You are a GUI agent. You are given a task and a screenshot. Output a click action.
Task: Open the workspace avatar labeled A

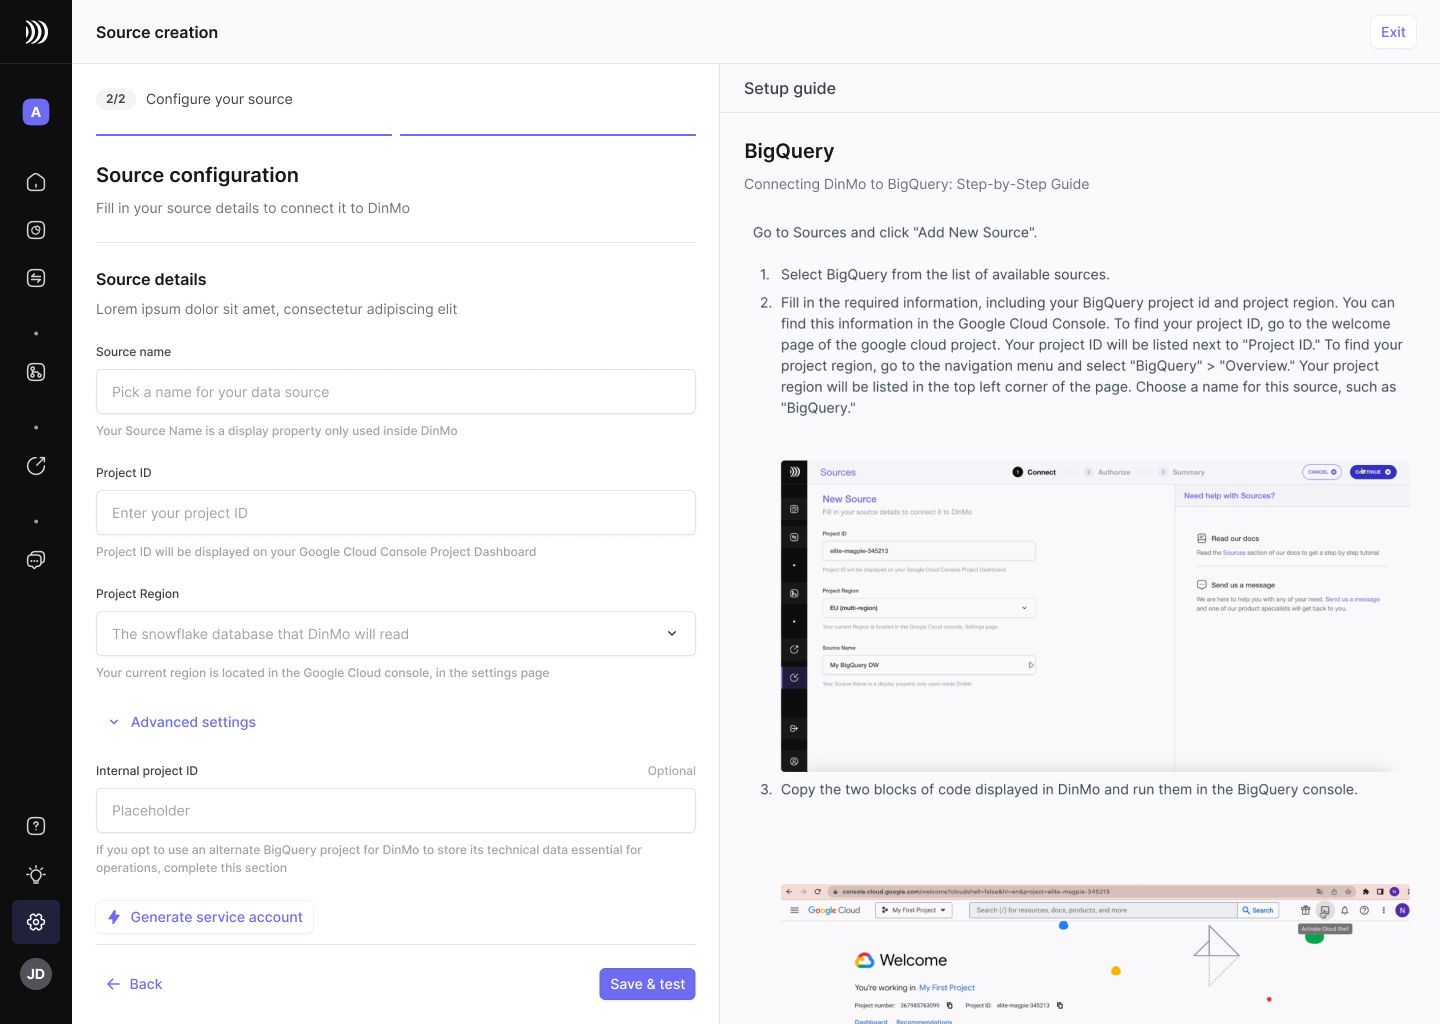pos(36,112)
